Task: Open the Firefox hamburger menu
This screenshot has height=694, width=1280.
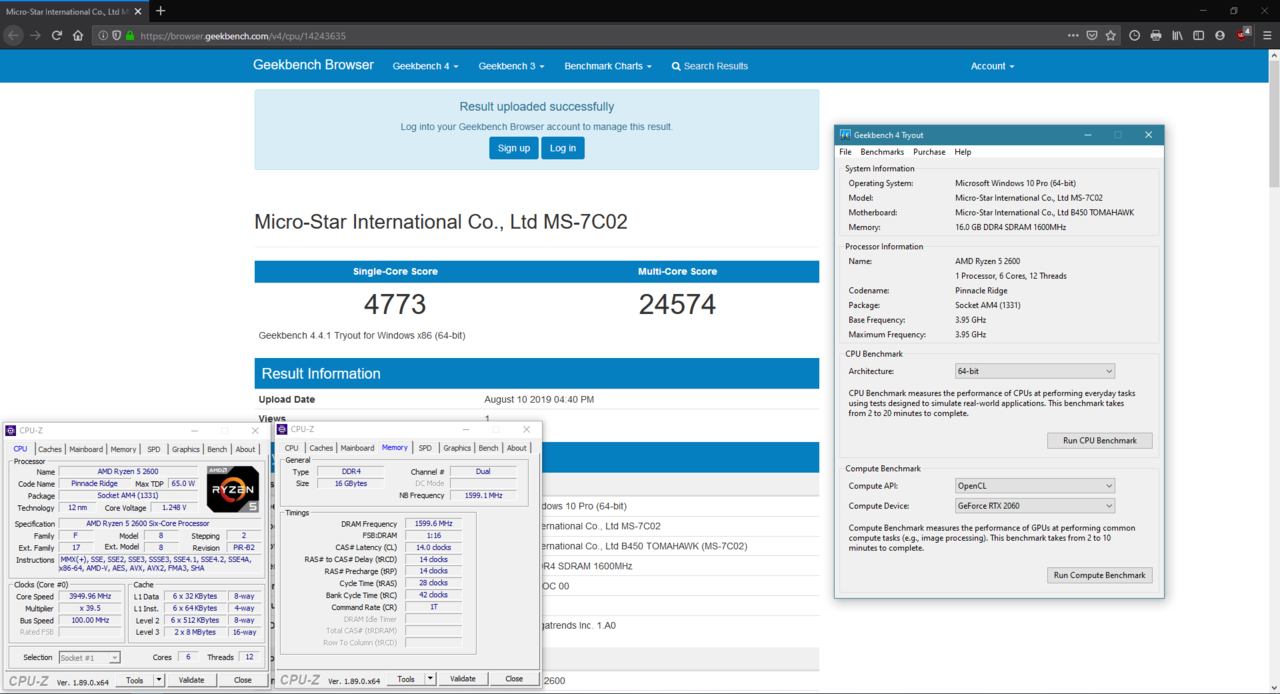Action: pos(1267,35)
